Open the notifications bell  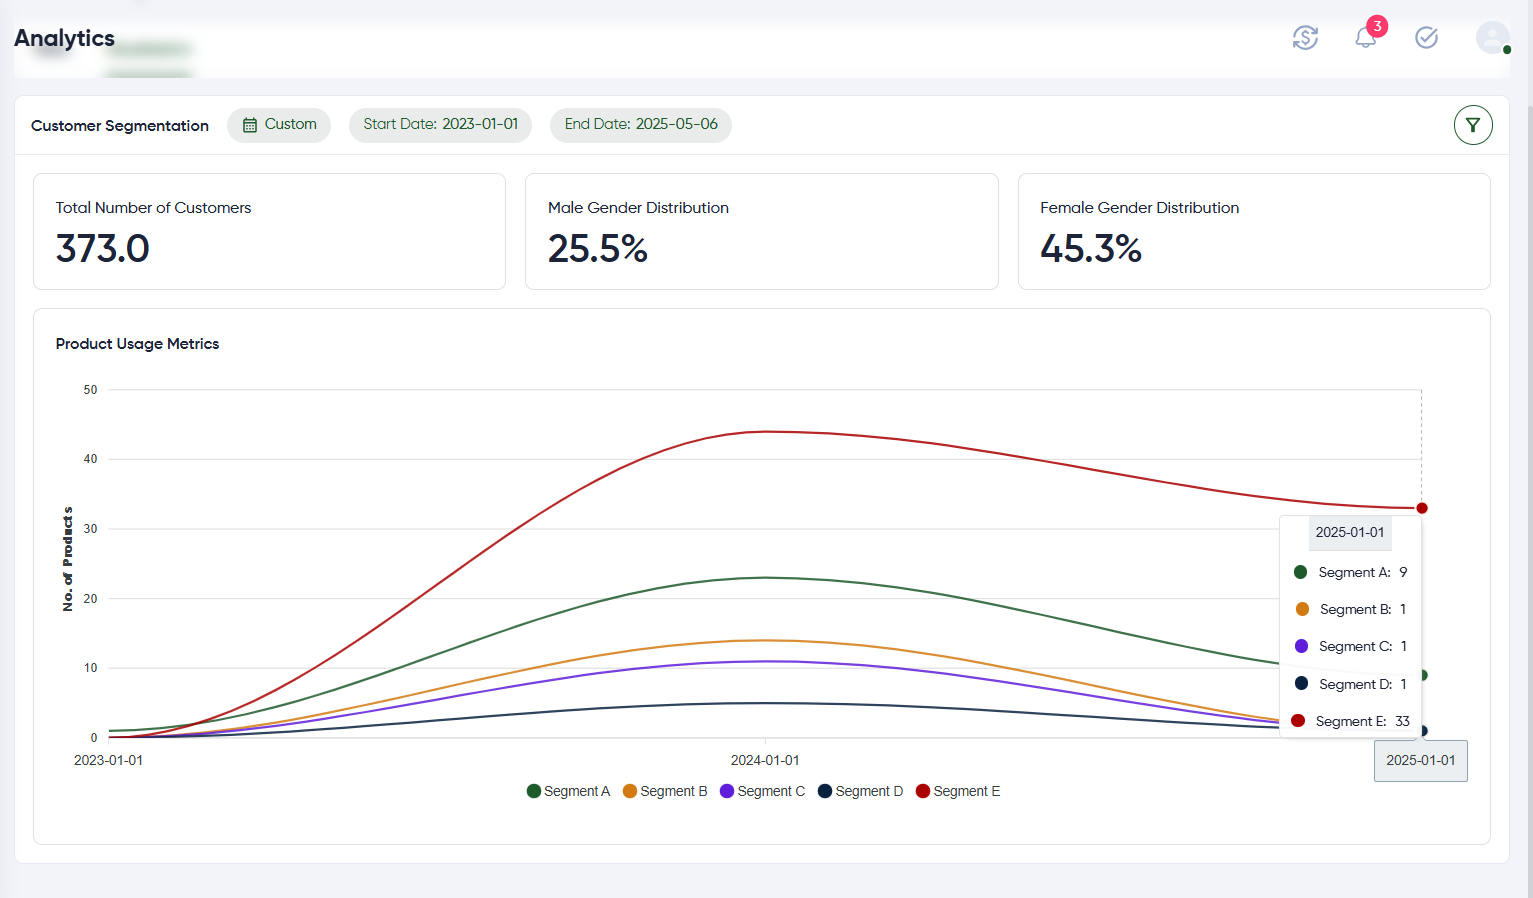click(1365, 38)
